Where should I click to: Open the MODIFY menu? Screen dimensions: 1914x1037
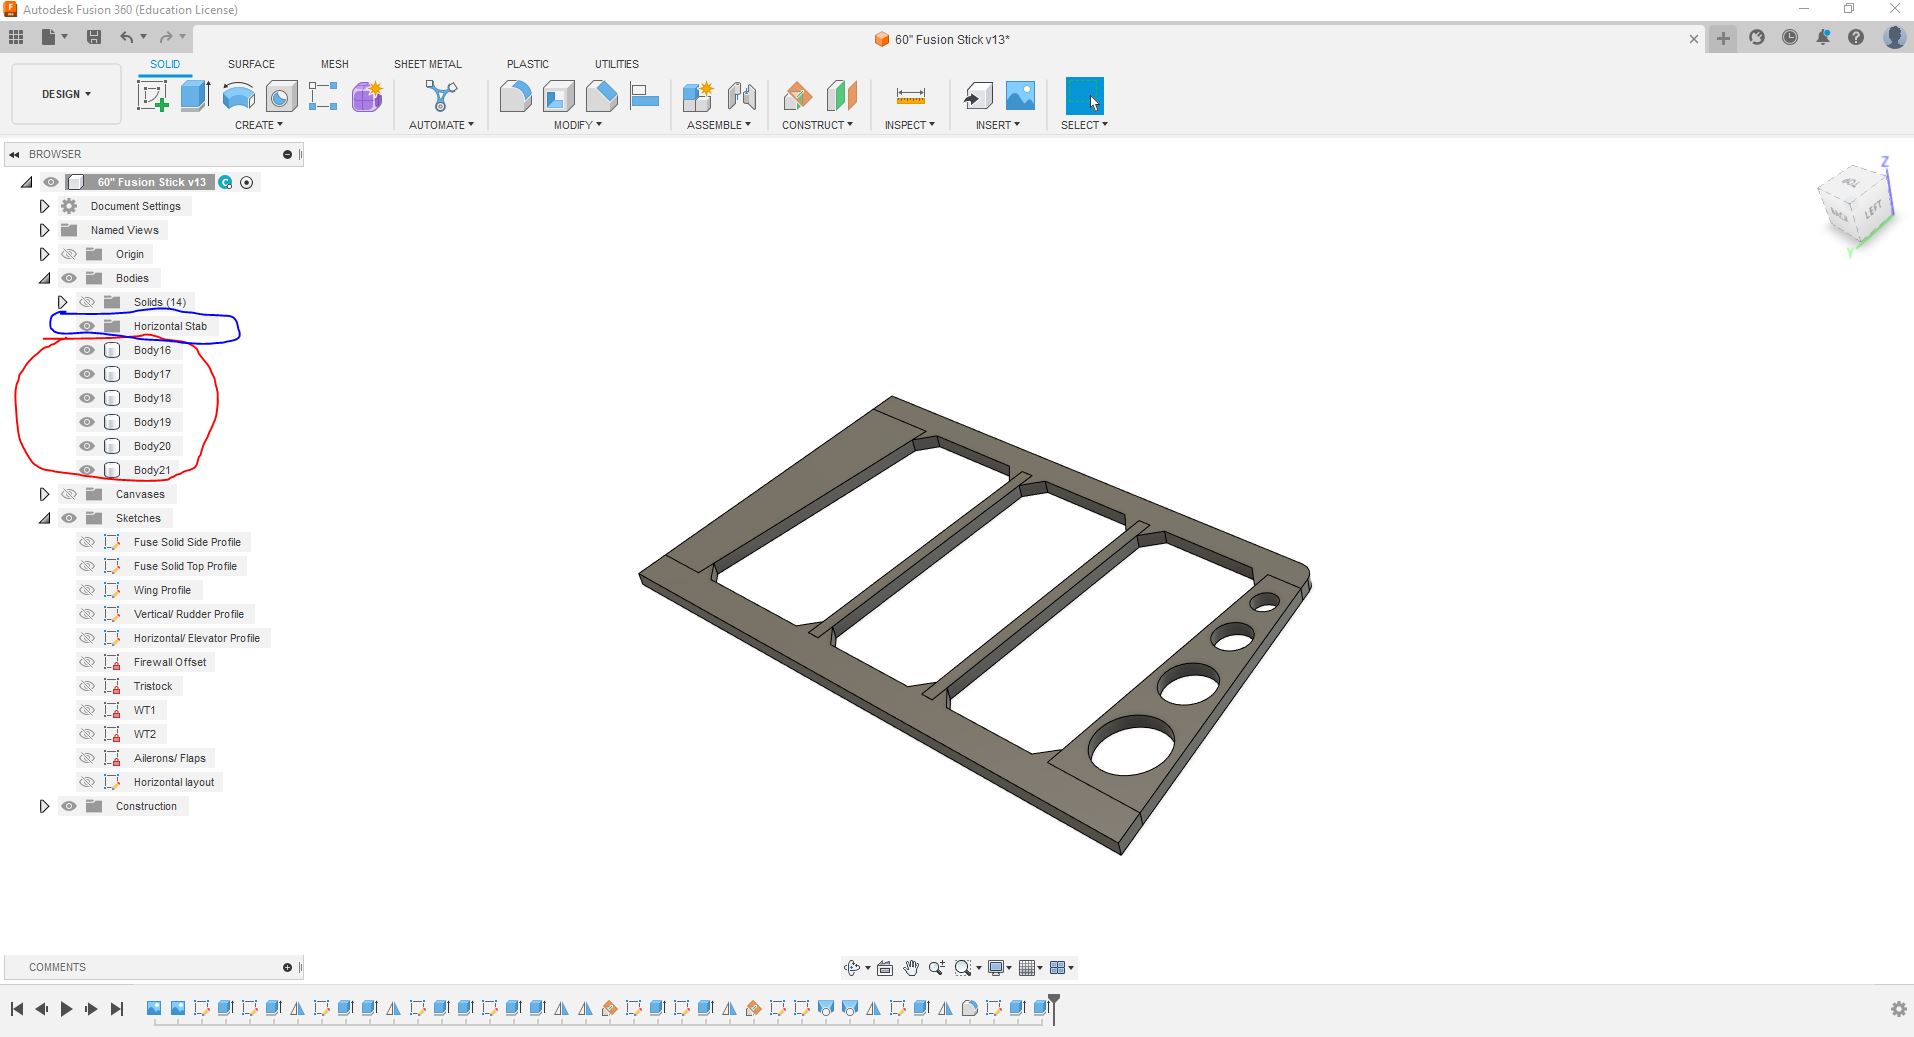click(577, 125)
